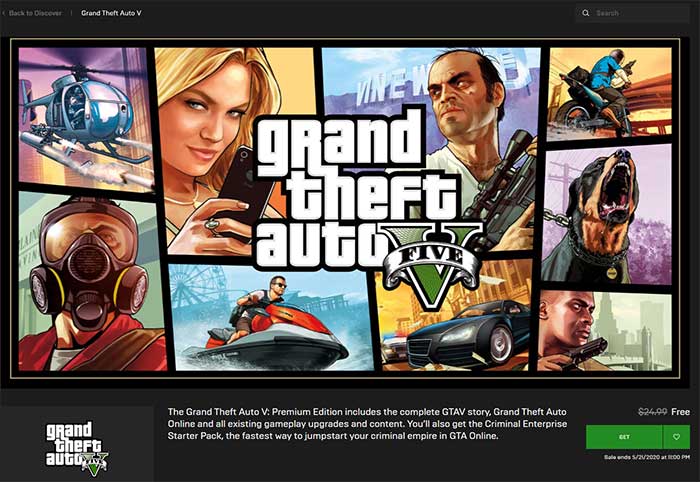Select the man aiming pistol panel
Viewport: 700px width, 482px height.
pos(605,331)
